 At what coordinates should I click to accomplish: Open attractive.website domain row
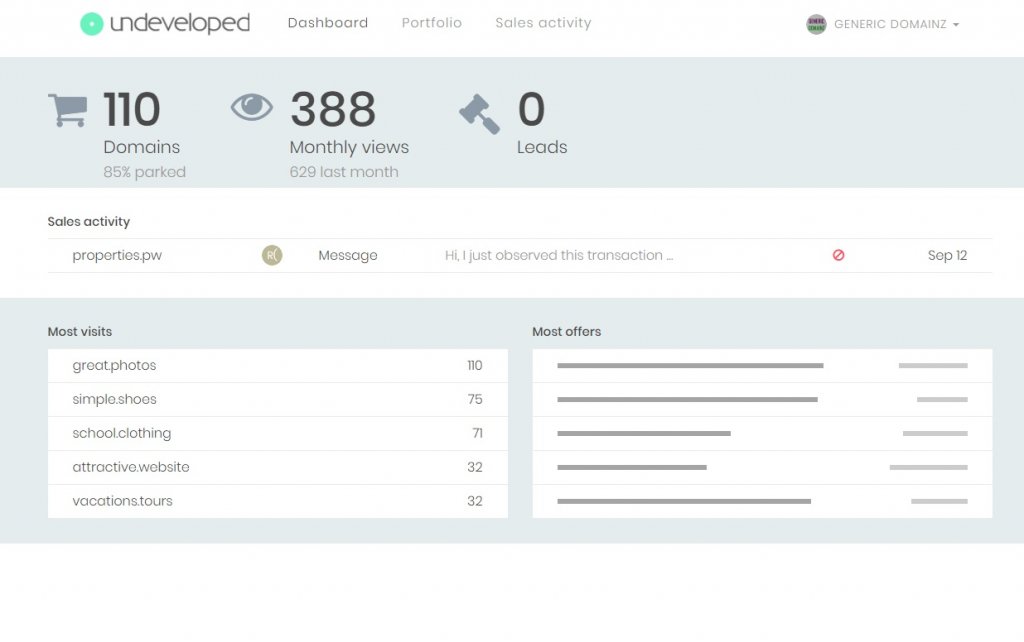[131, 467]
